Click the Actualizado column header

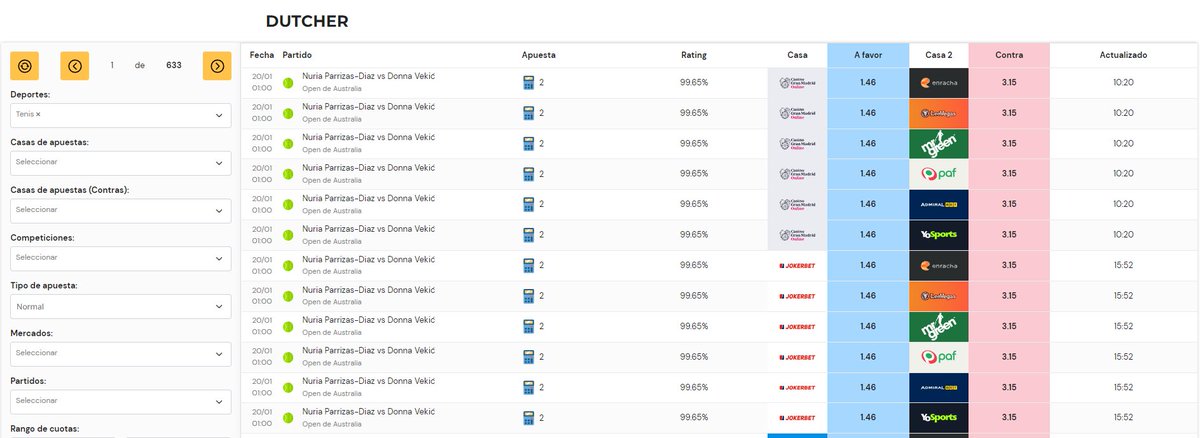[x=1123, y=55]
